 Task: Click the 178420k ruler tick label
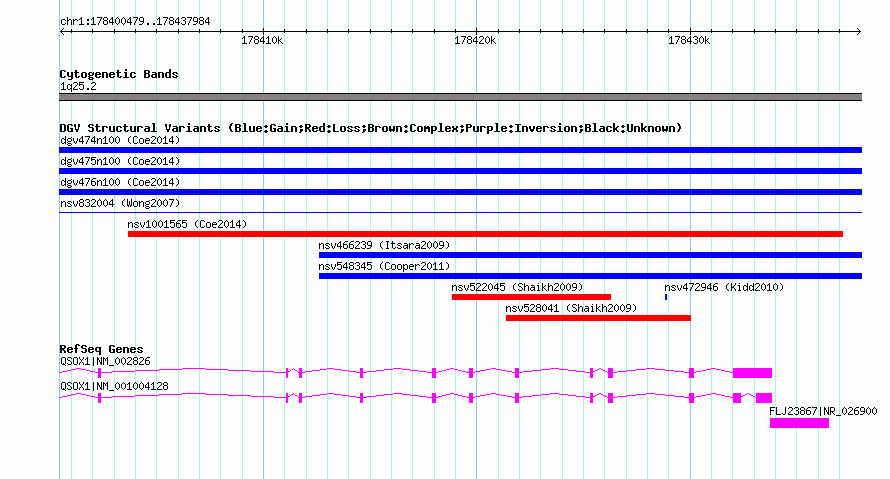pos(475,40)
